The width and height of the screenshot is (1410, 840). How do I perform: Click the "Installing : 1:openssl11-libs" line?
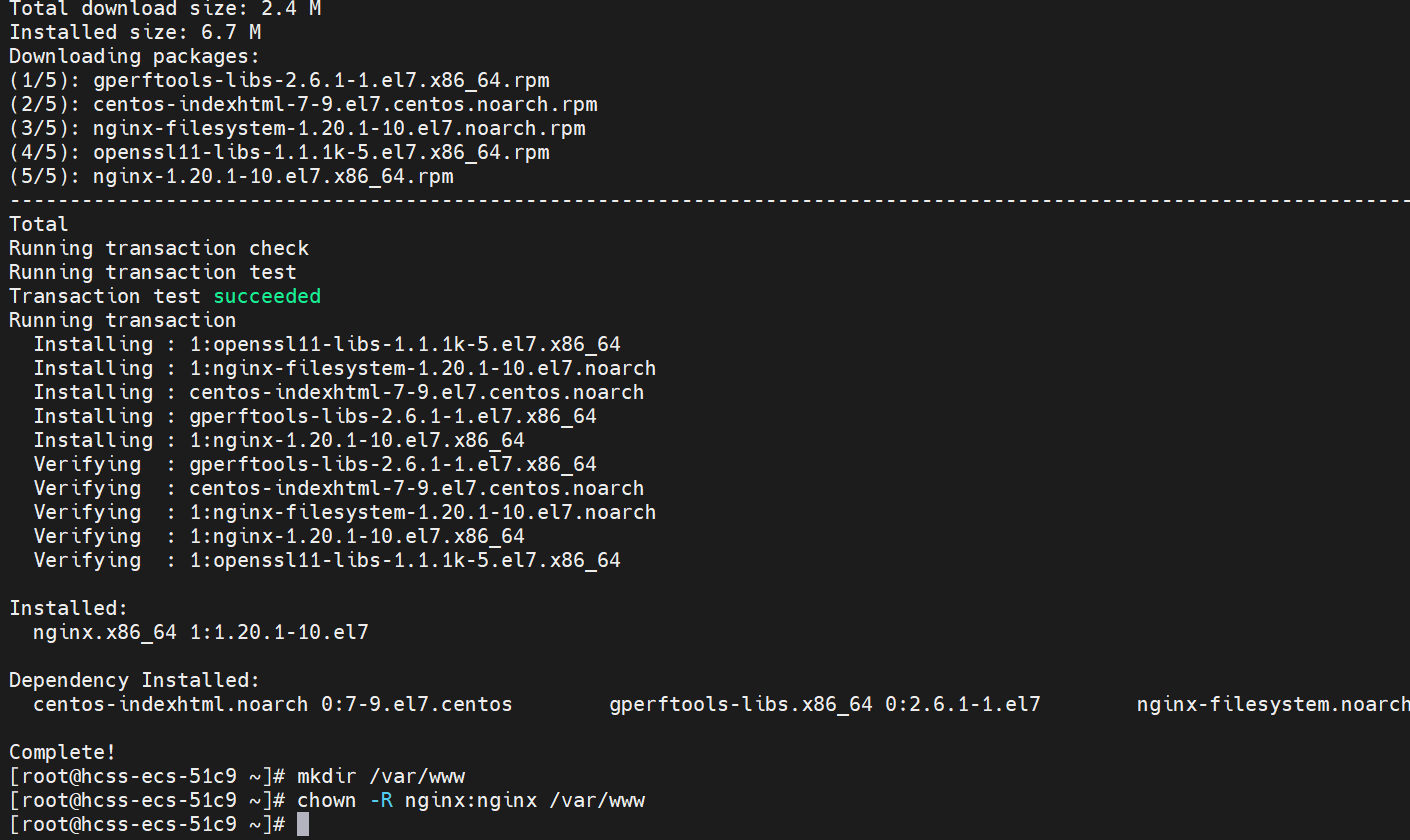pyautogui.click(x=327, y=344)
